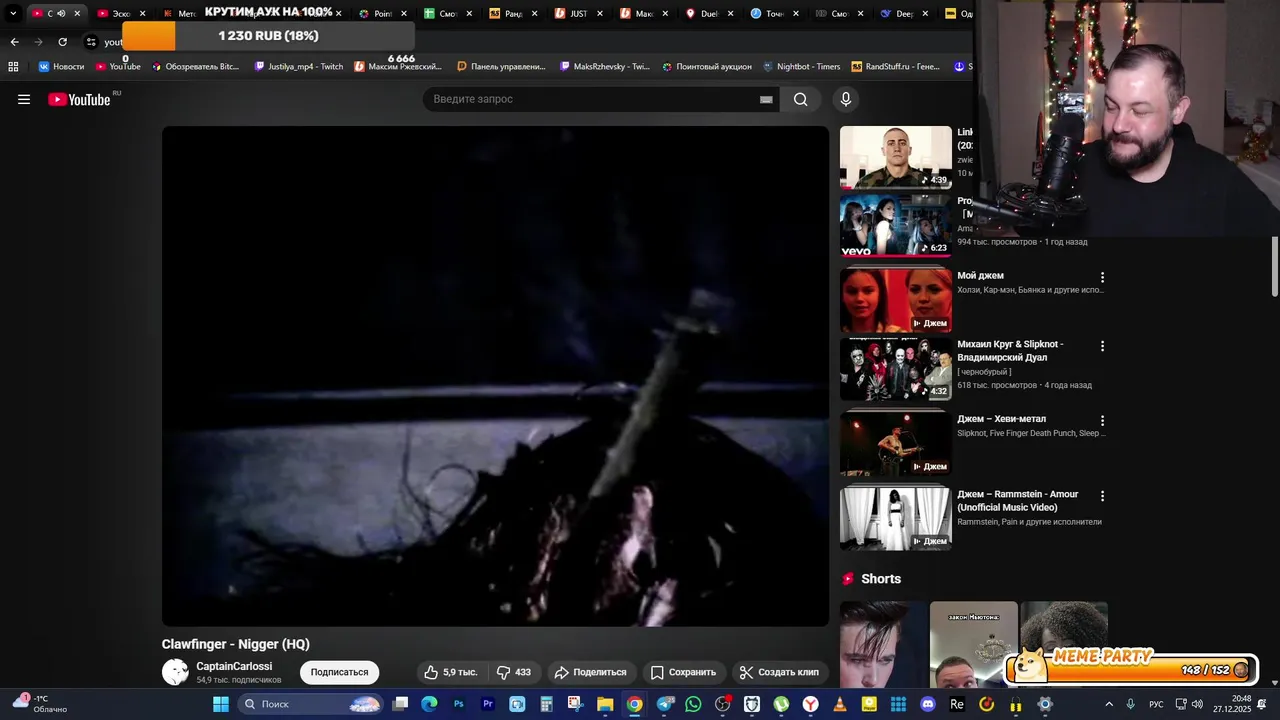Open the 'Новости' VK bookmark
Viewport: 1280px width, 720px height.
pos(62,66)
